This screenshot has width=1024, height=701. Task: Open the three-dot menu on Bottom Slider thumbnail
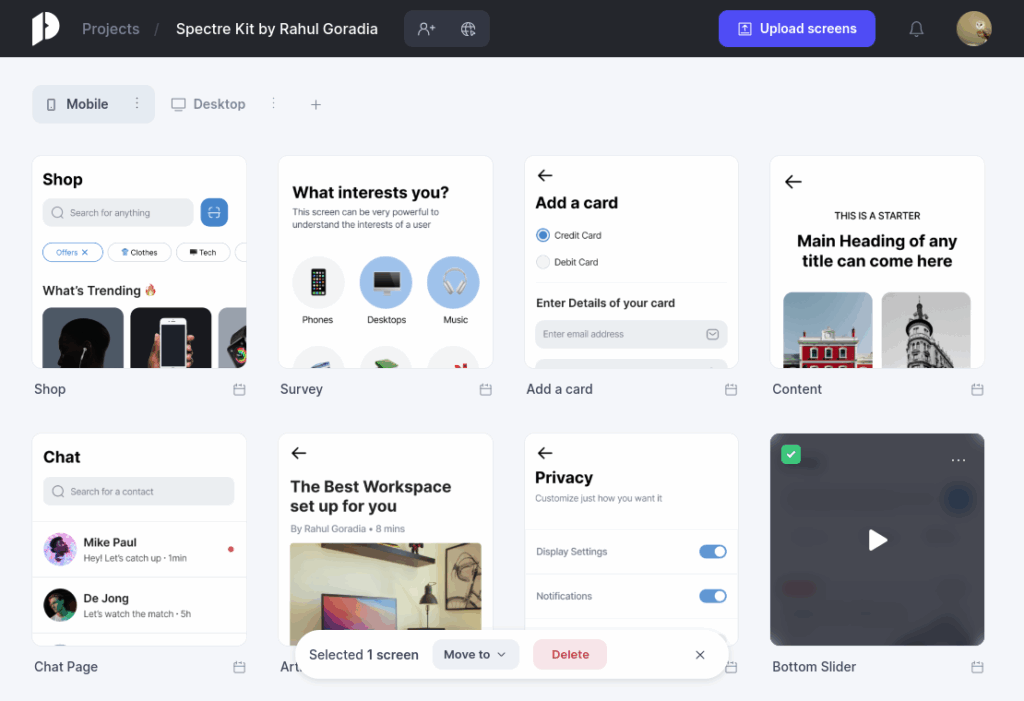(958, 460)
